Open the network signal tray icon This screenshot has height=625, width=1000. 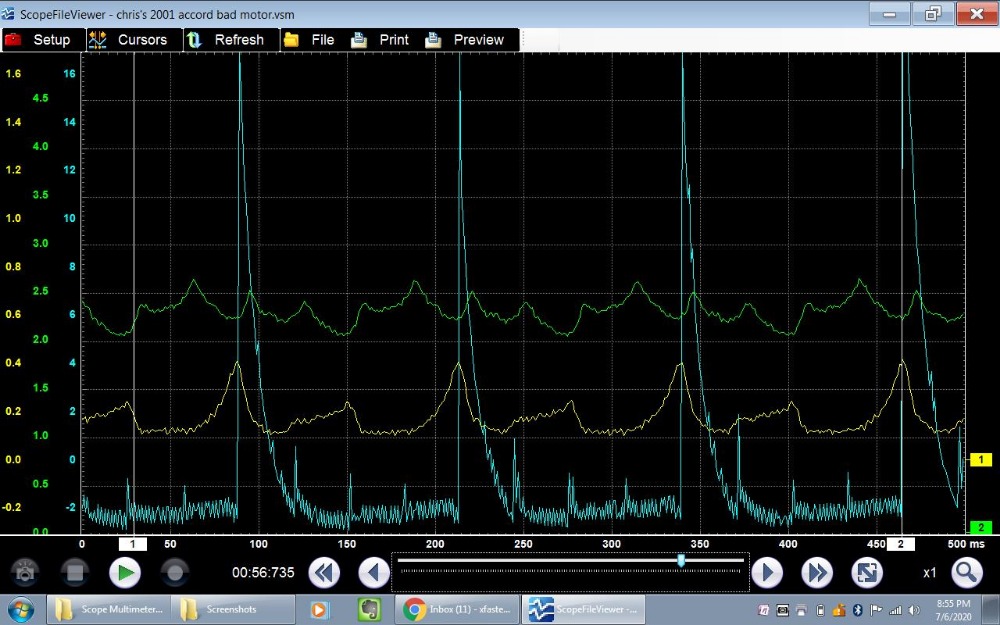tap(895, 611)
